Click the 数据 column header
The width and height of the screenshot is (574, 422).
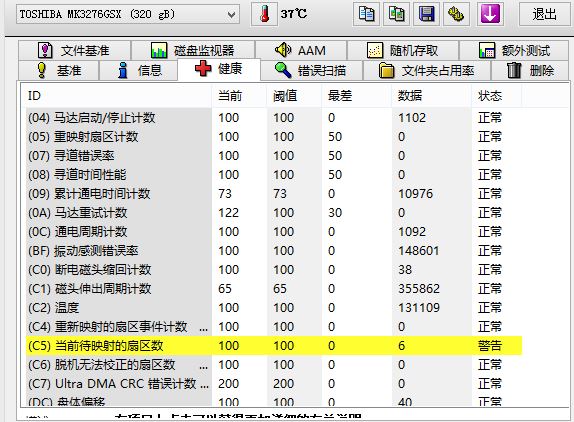pos(431,96)
